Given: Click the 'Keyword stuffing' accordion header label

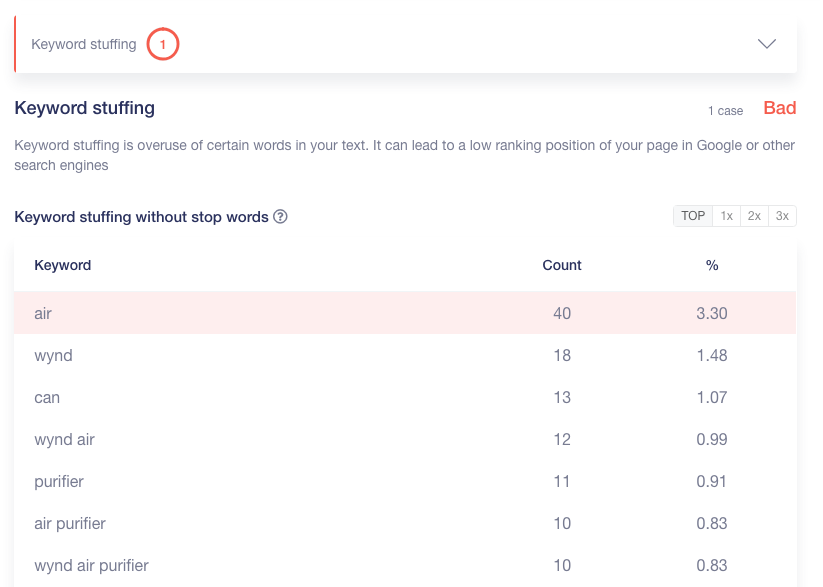Looking at the screenshot, I should tap(84, 45).
